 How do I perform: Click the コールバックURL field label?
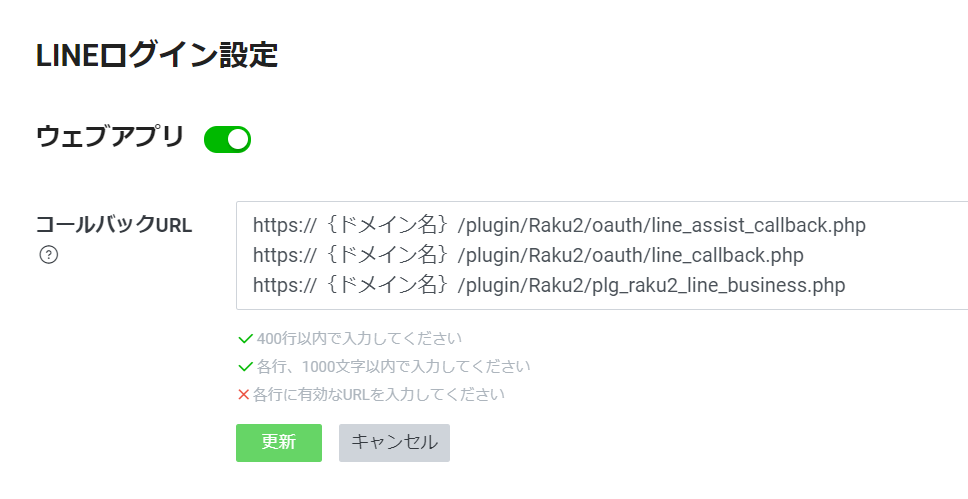tap(113, 225)
